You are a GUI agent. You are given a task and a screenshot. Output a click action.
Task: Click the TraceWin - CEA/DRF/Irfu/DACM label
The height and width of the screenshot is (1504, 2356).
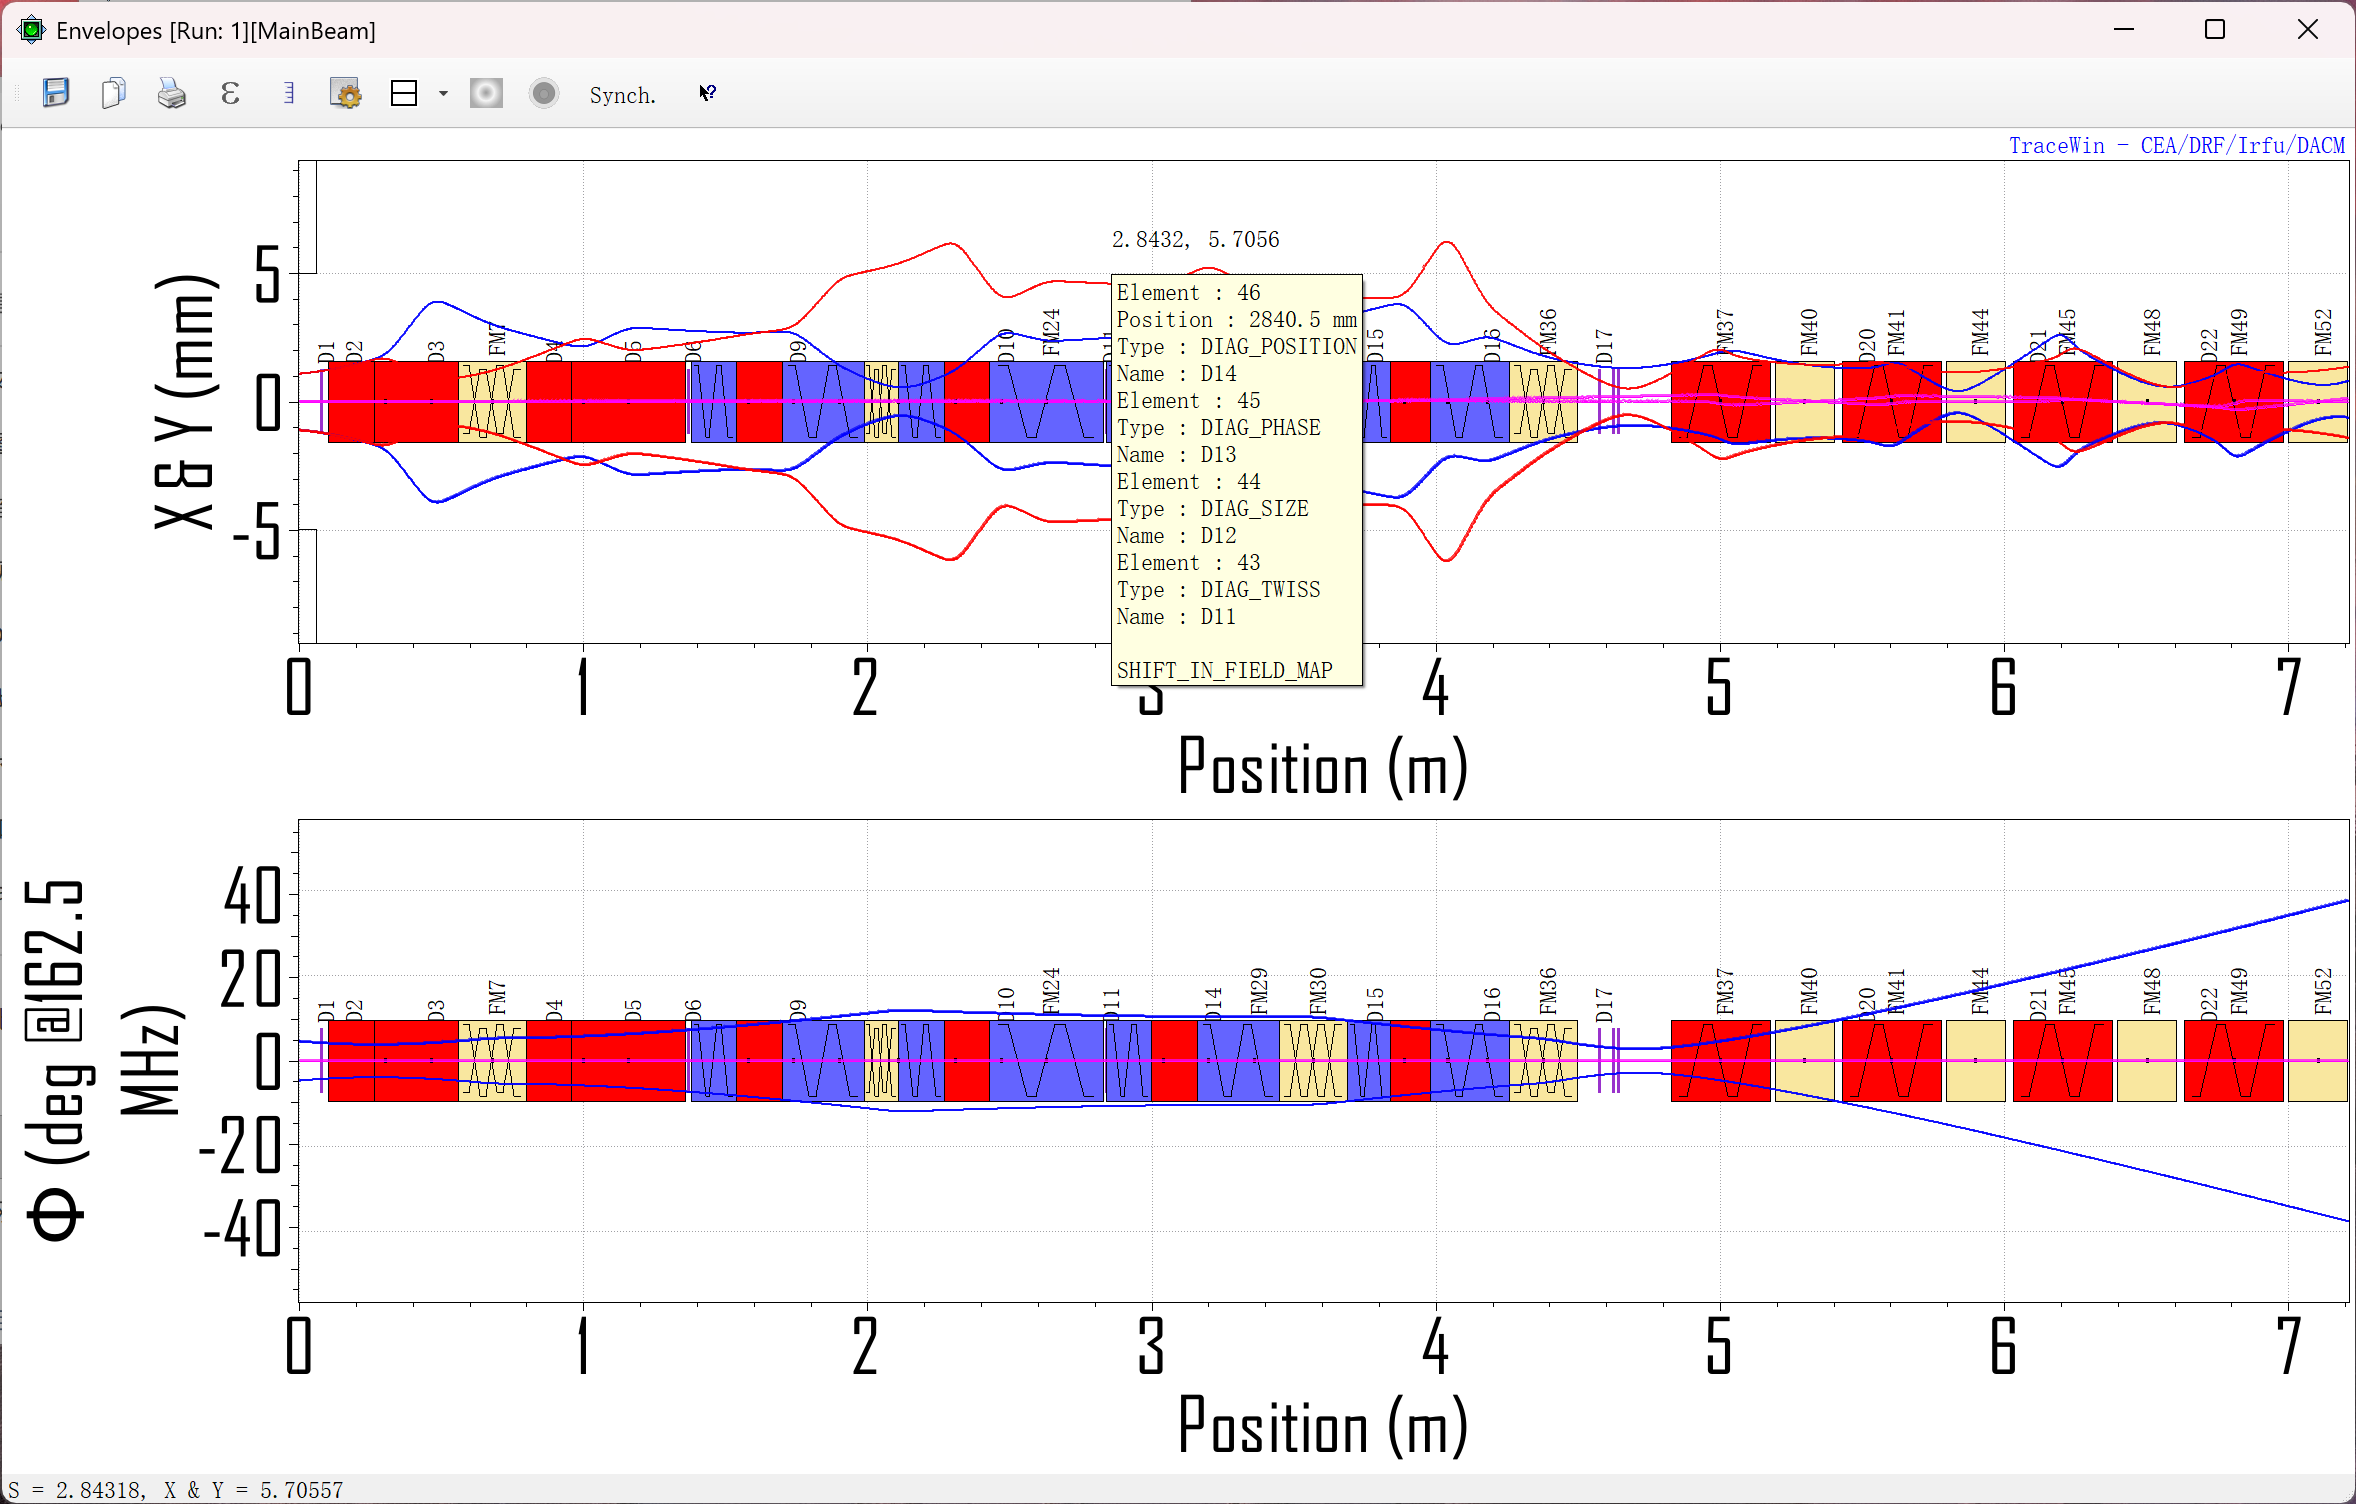(2177, 146)
